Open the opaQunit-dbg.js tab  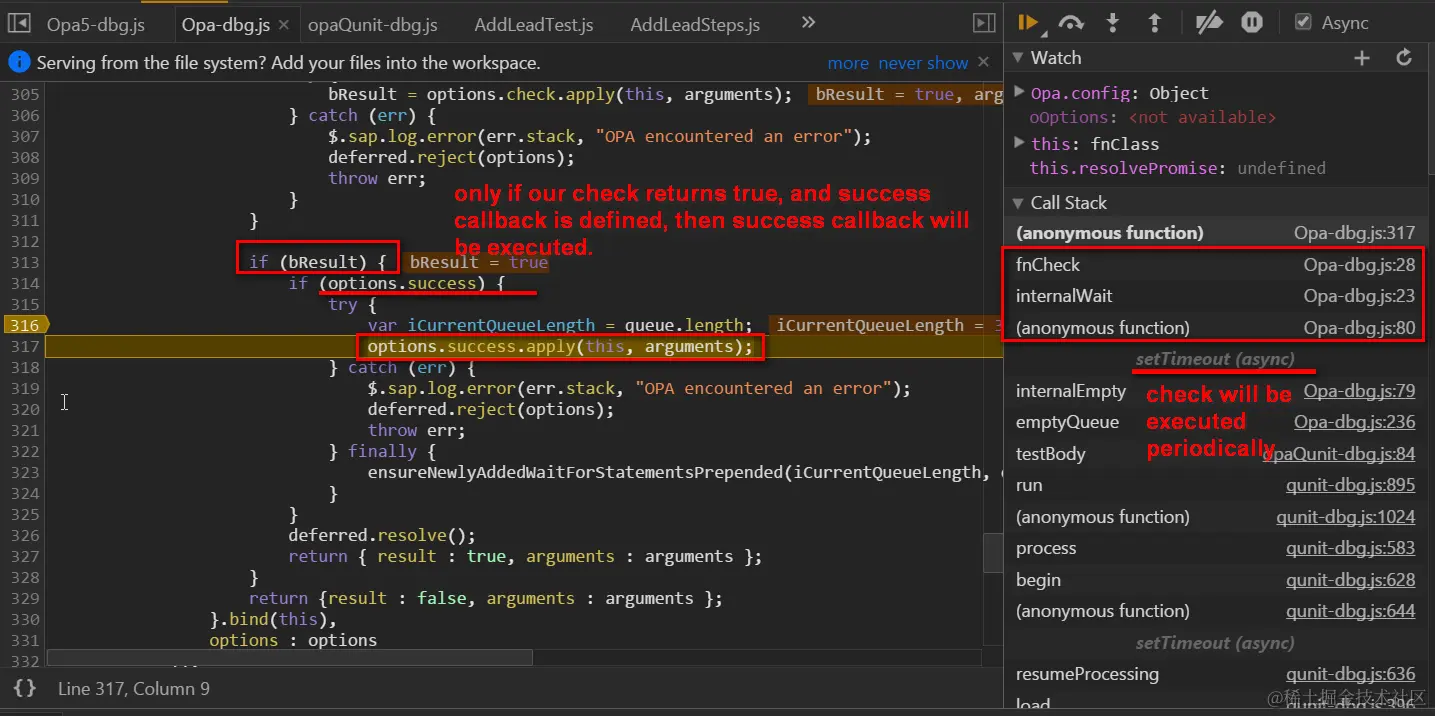(x=373, y=25)
